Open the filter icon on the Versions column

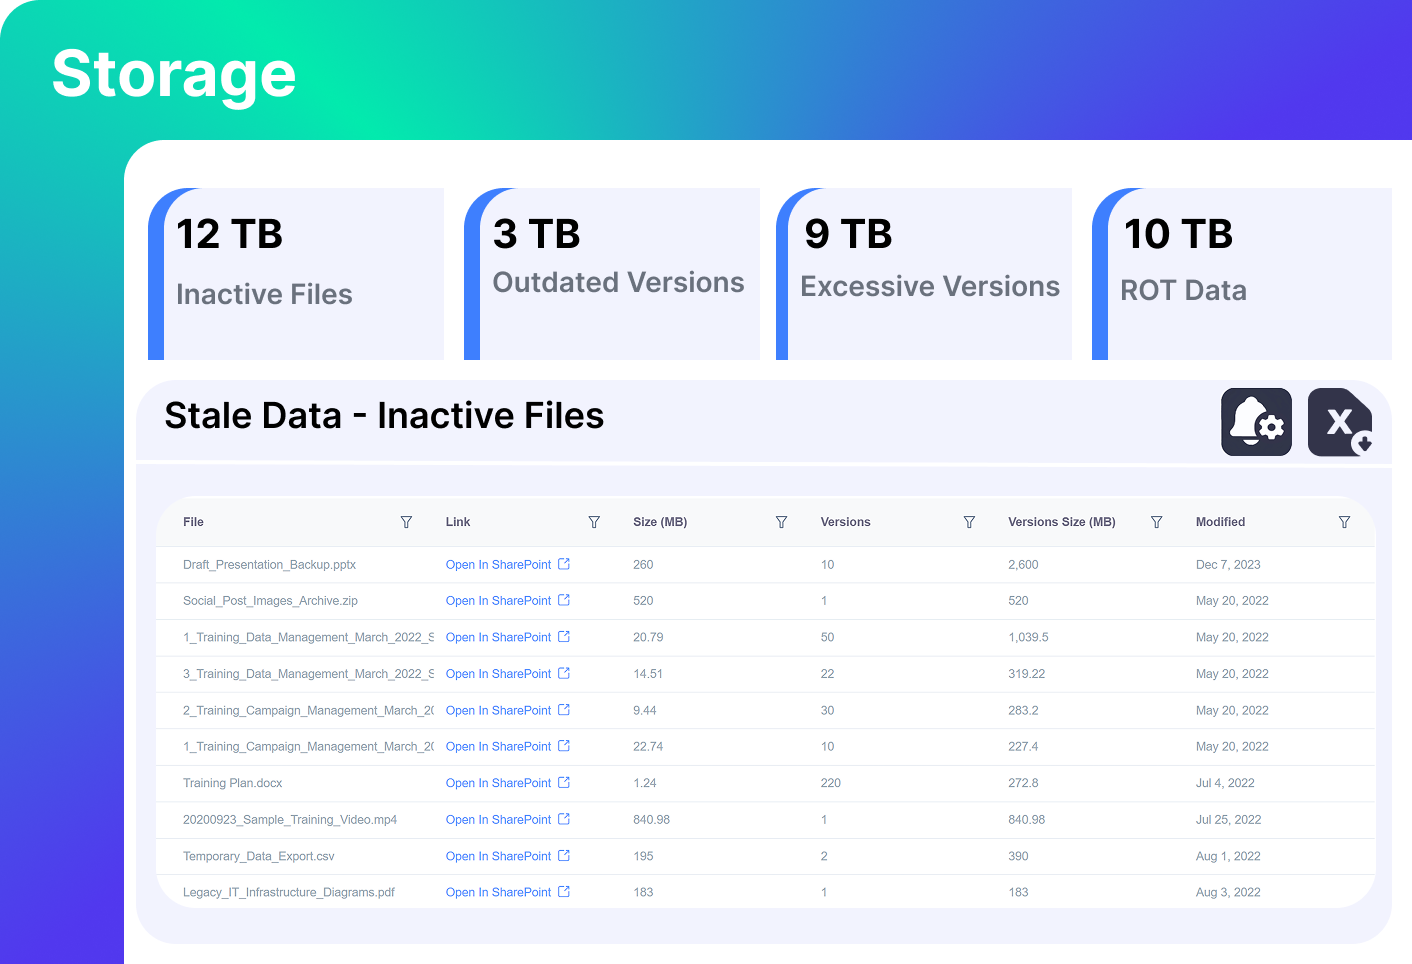click(x=969, y=521)
